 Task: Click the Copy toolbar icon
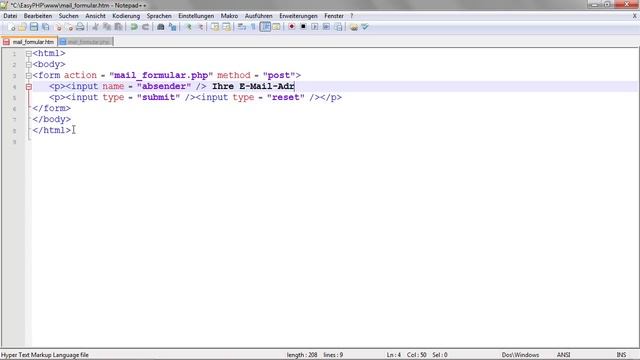(107, 27)
